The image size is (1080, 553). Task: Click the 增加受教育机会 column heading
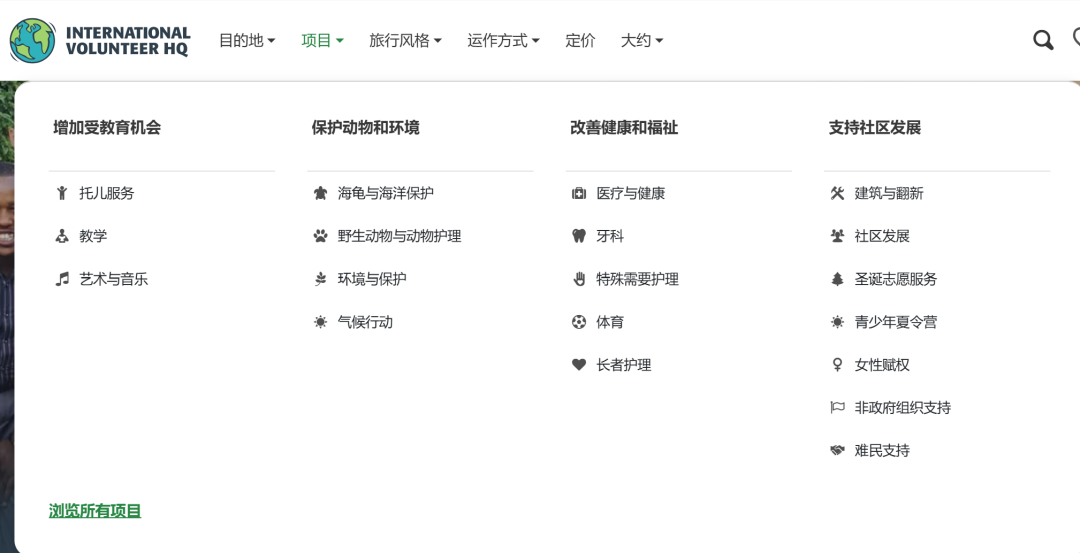tap(107, 127)
